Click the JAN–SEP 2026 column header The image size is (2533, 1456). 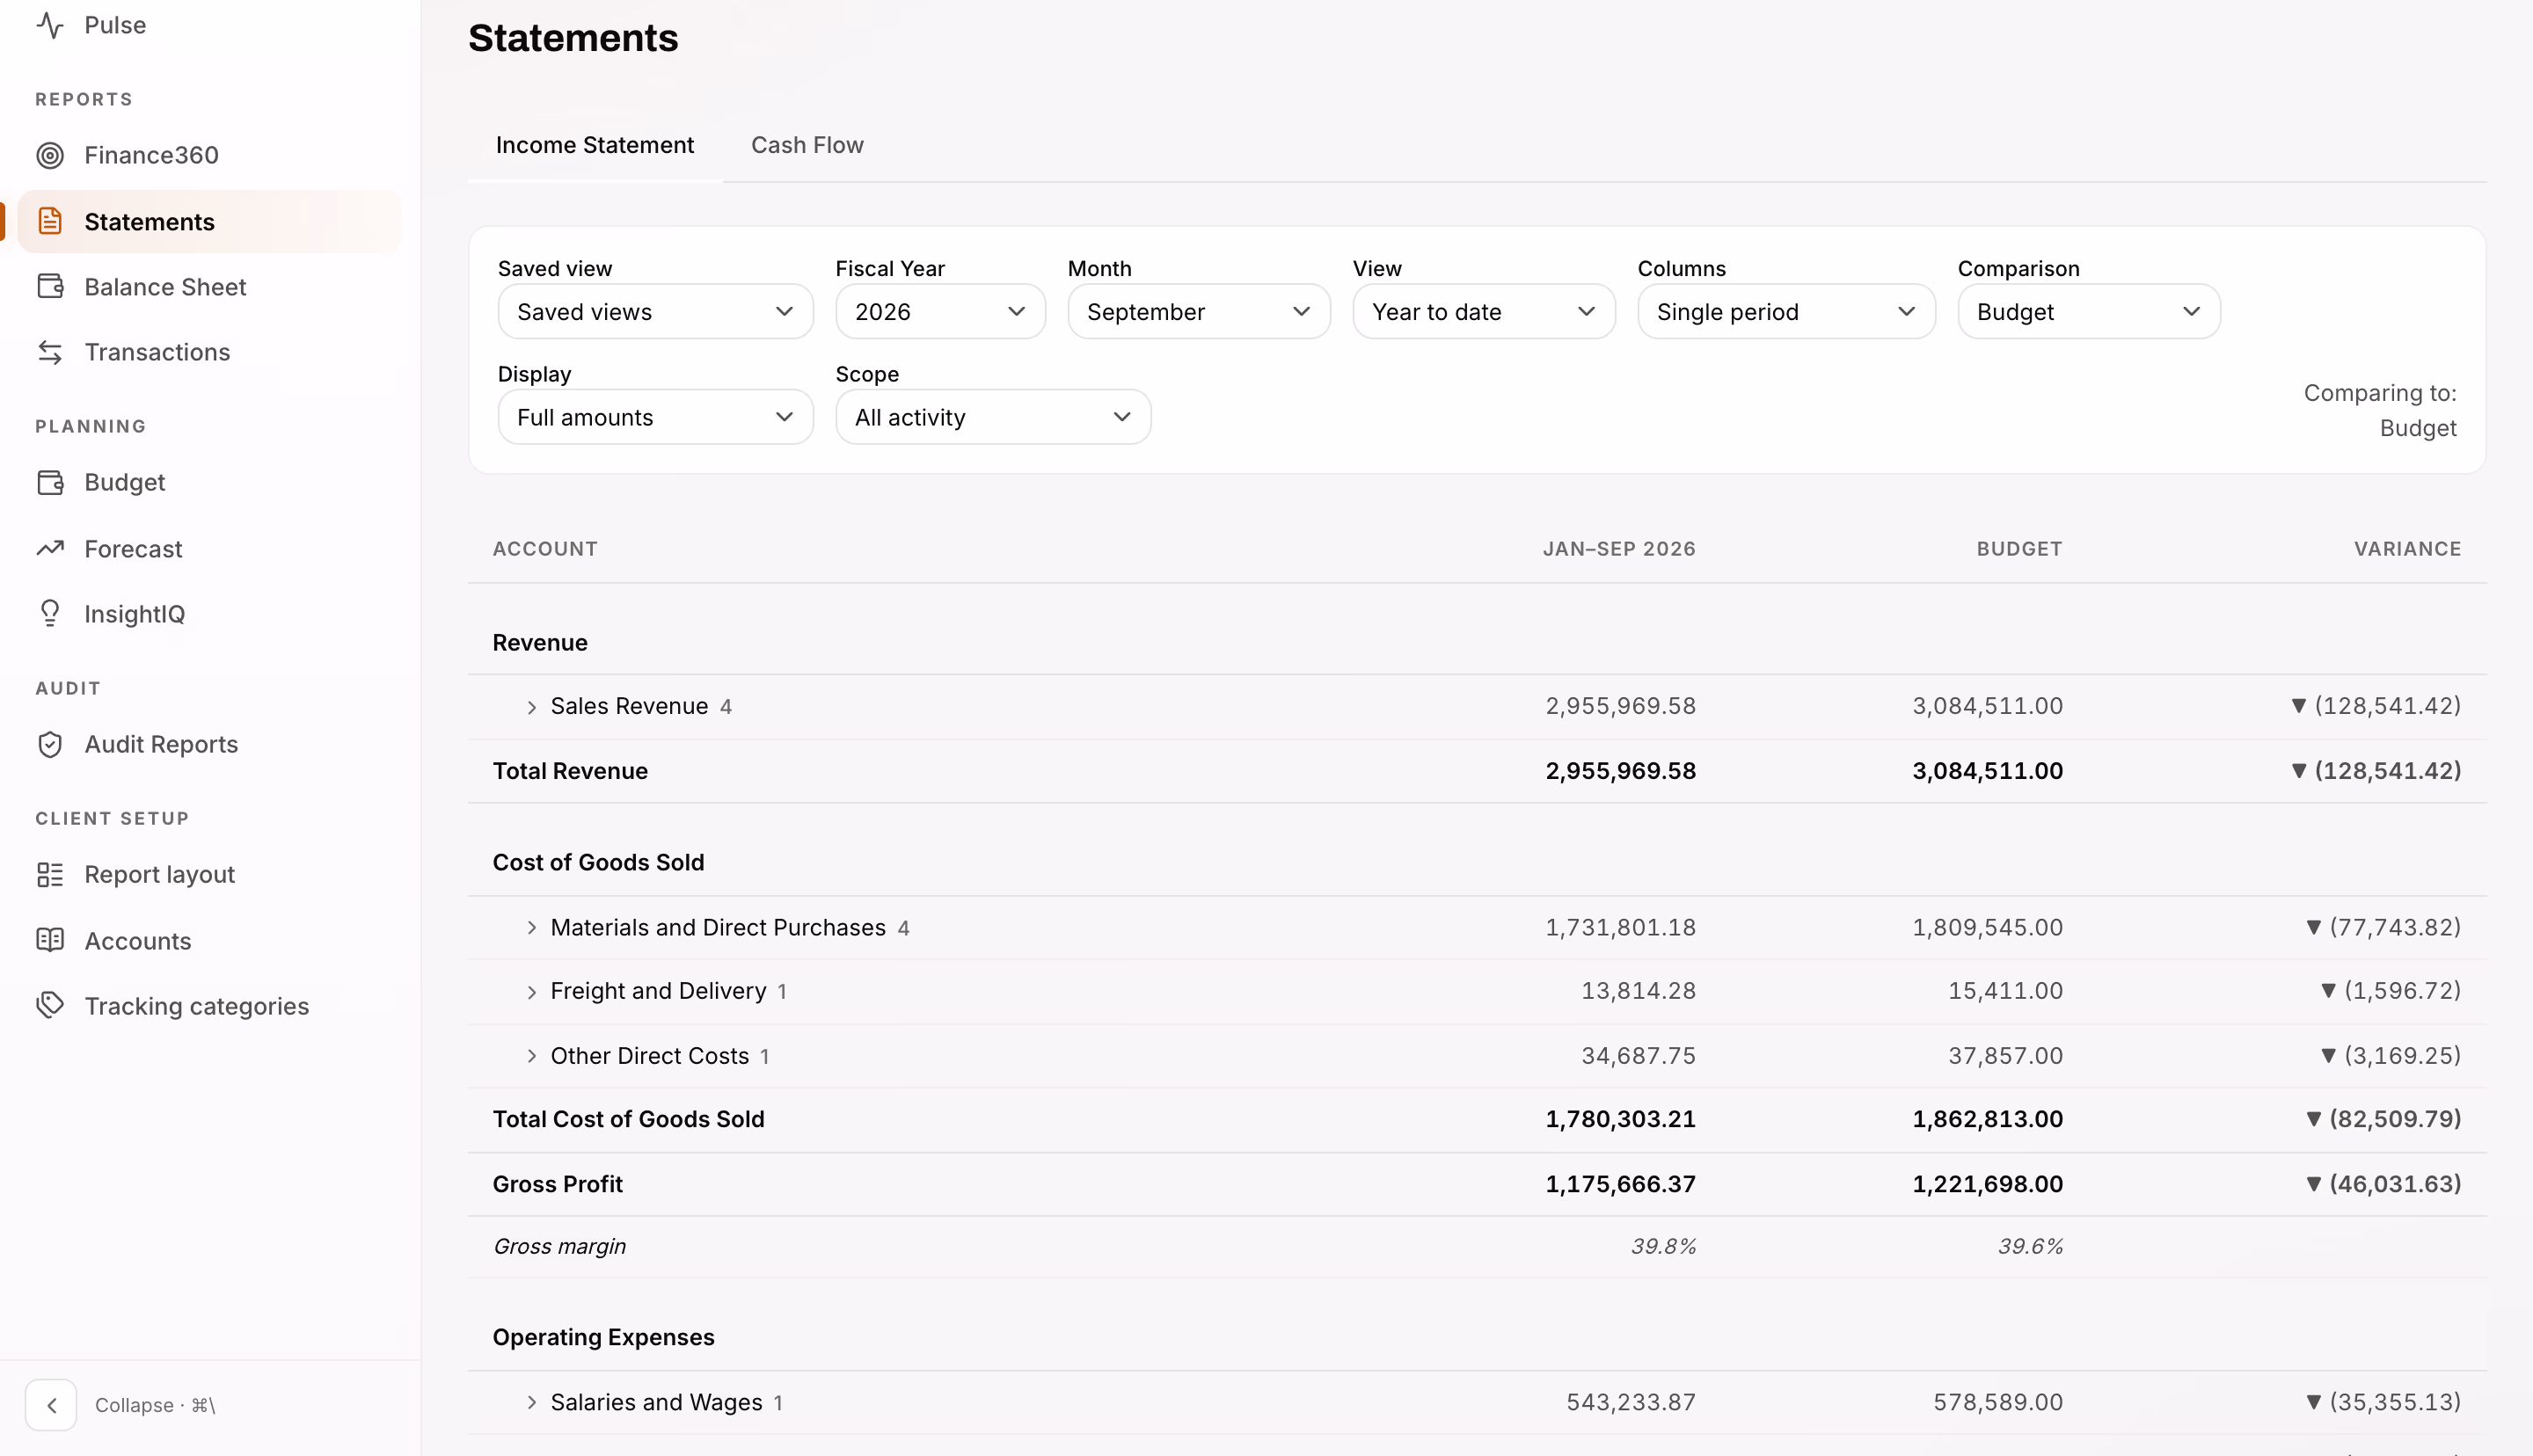[1619, 549]
